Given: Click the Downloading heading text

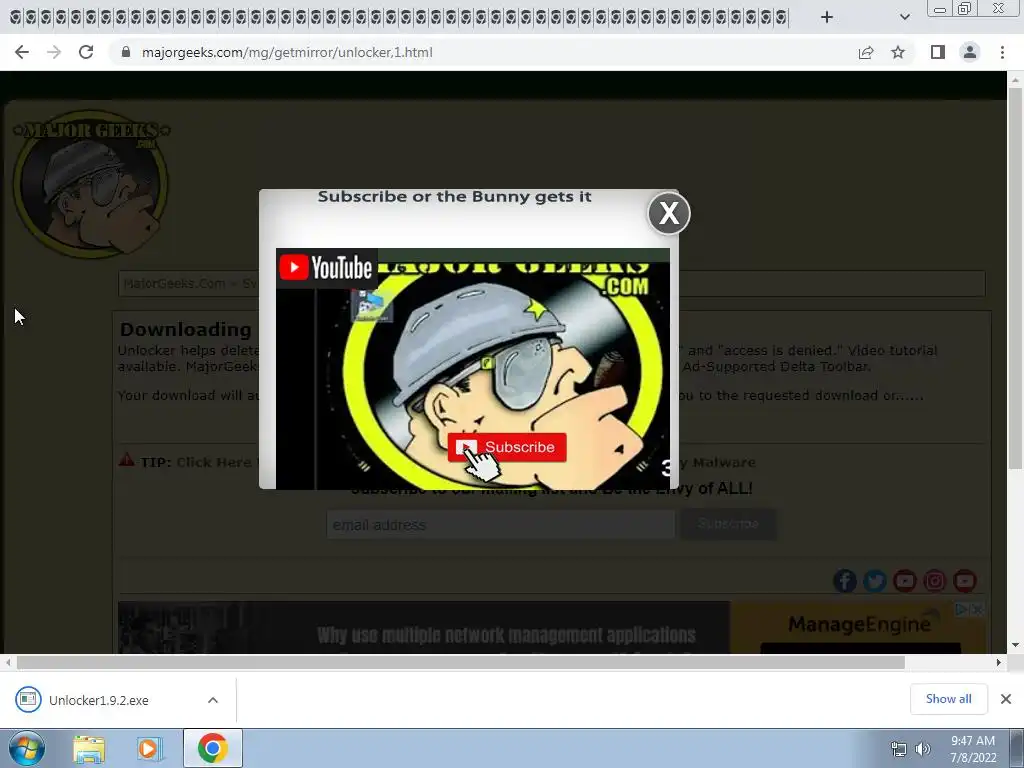Looking at the screenshot, I should (x=185, y=329).
